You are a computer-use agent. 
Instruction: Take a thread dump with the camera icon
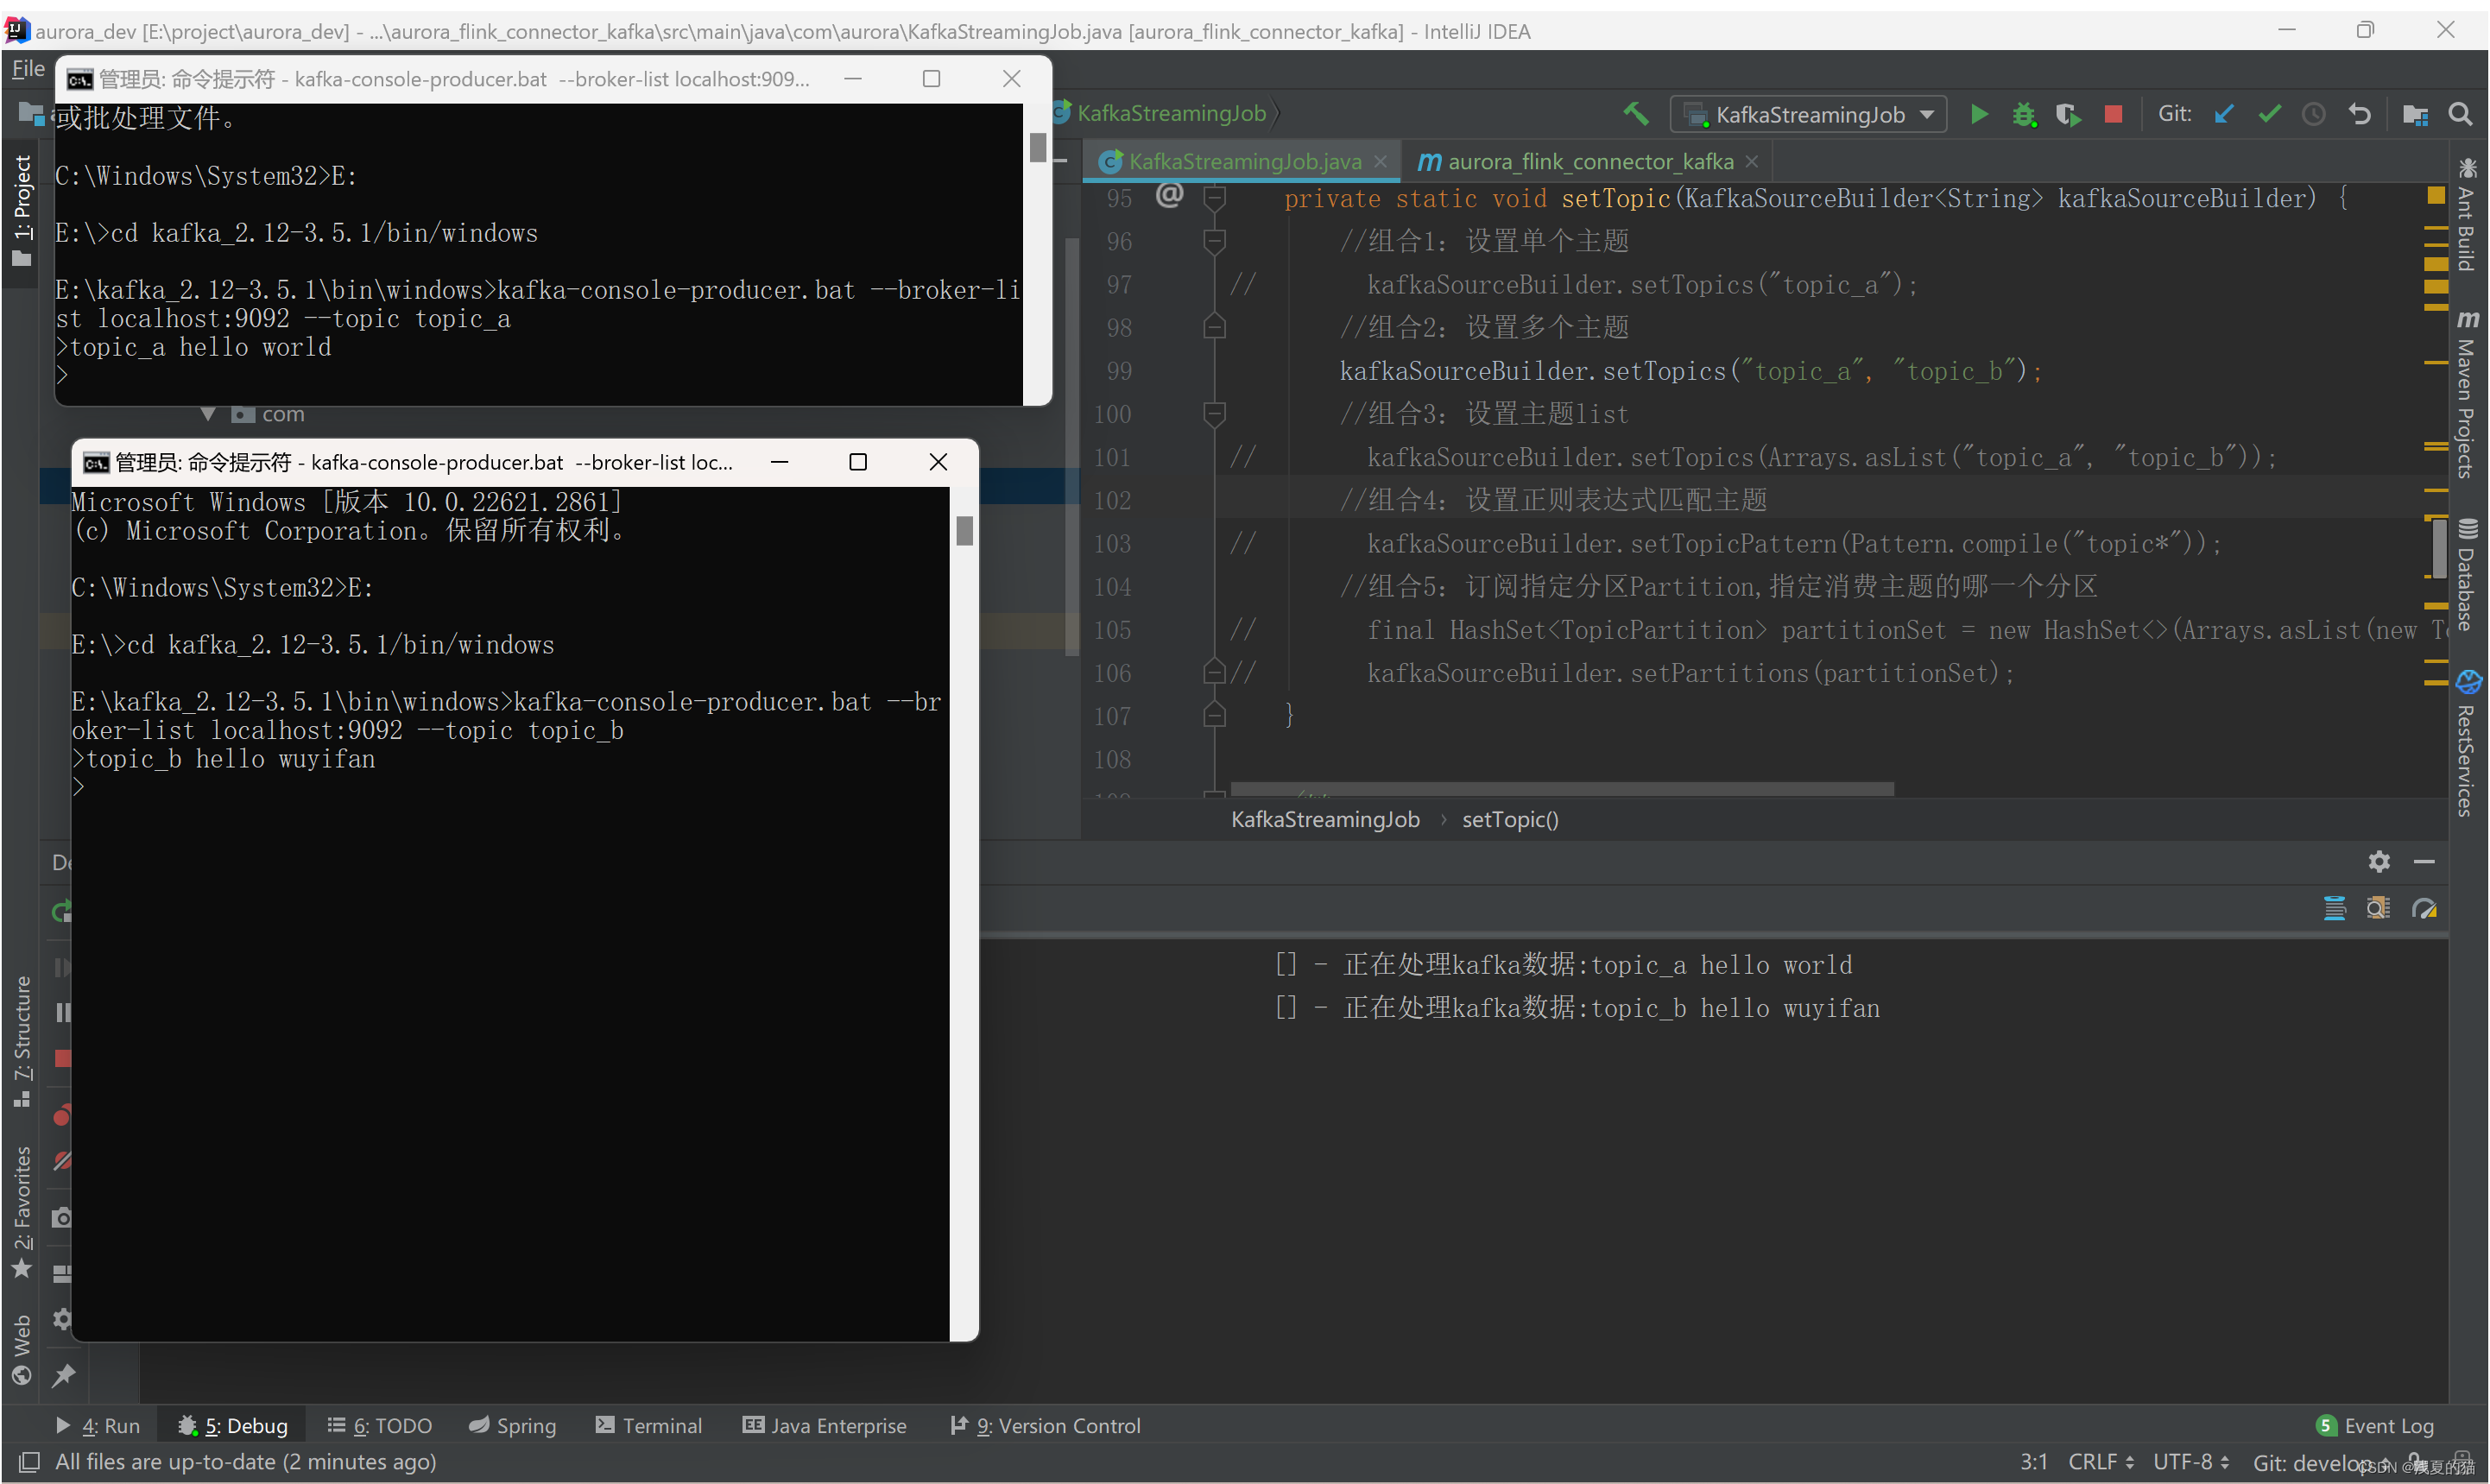click(62, 1217)
